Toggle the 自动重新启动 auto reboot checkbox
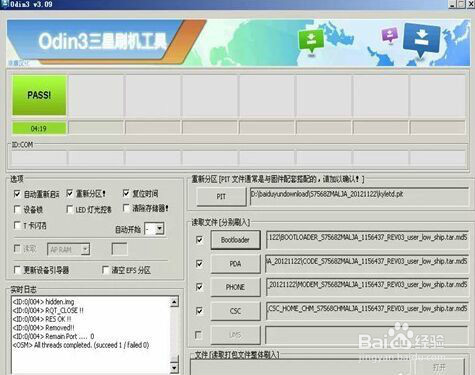Screen dimensions: 475x375 click(17, 194)
